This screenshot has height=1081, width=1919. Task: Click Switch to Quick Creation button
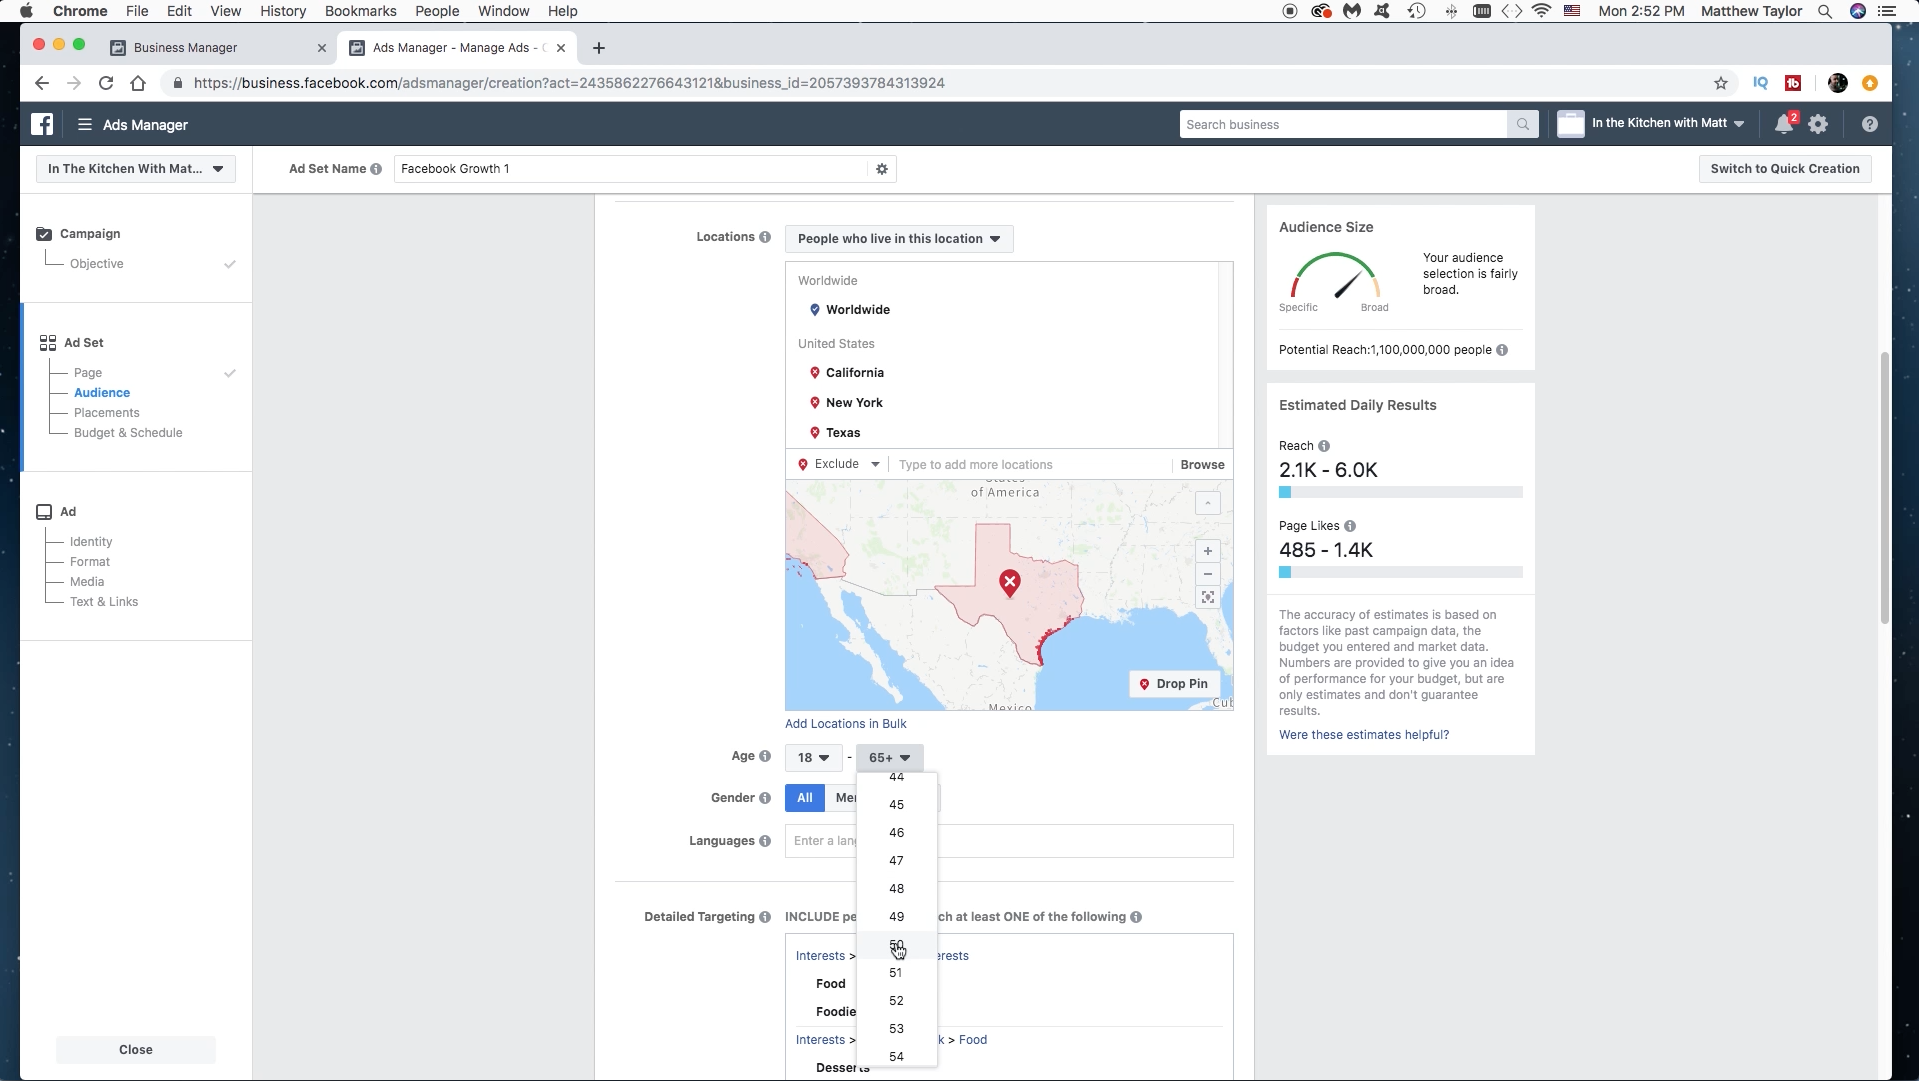point(1785,169)
